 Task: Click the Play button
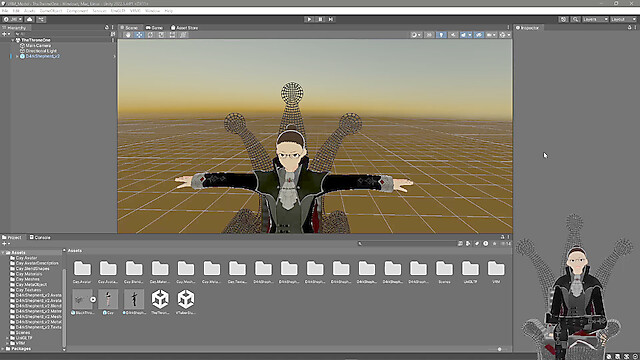pyautogui.click(x=309, y=19)
